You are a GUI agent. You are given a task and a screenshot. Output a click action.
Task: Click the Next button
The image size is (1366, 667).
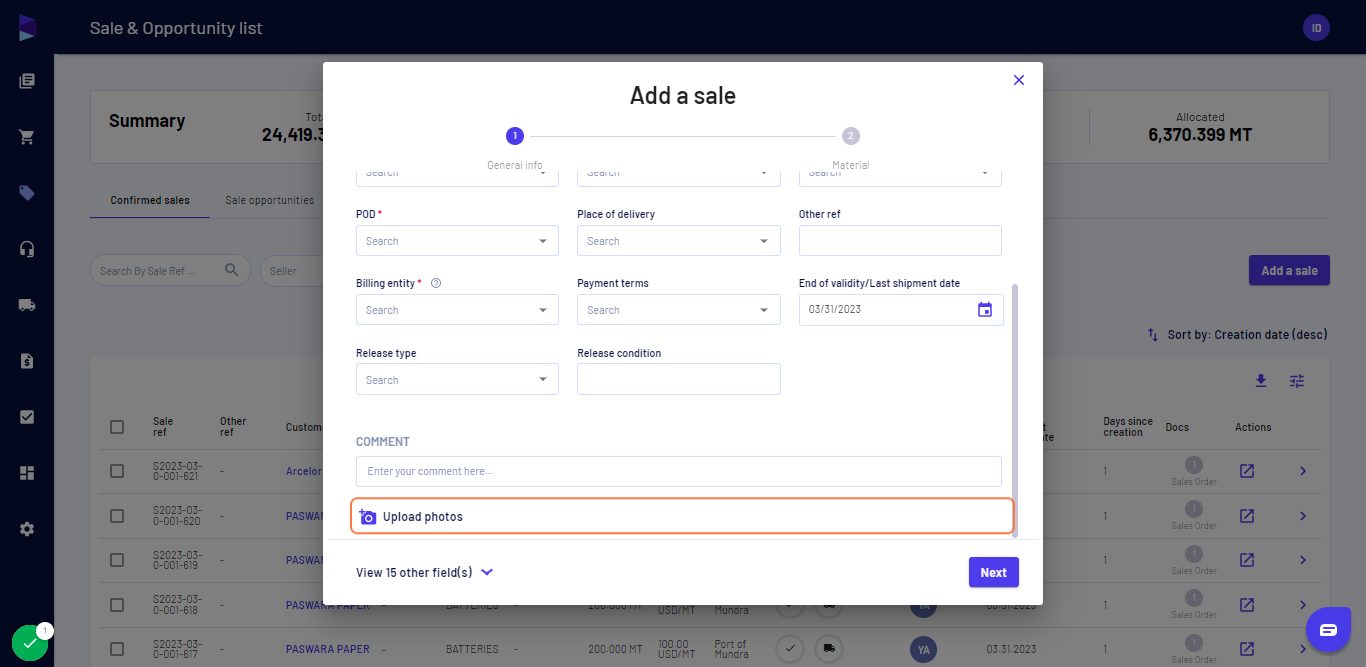click(994, 572)
